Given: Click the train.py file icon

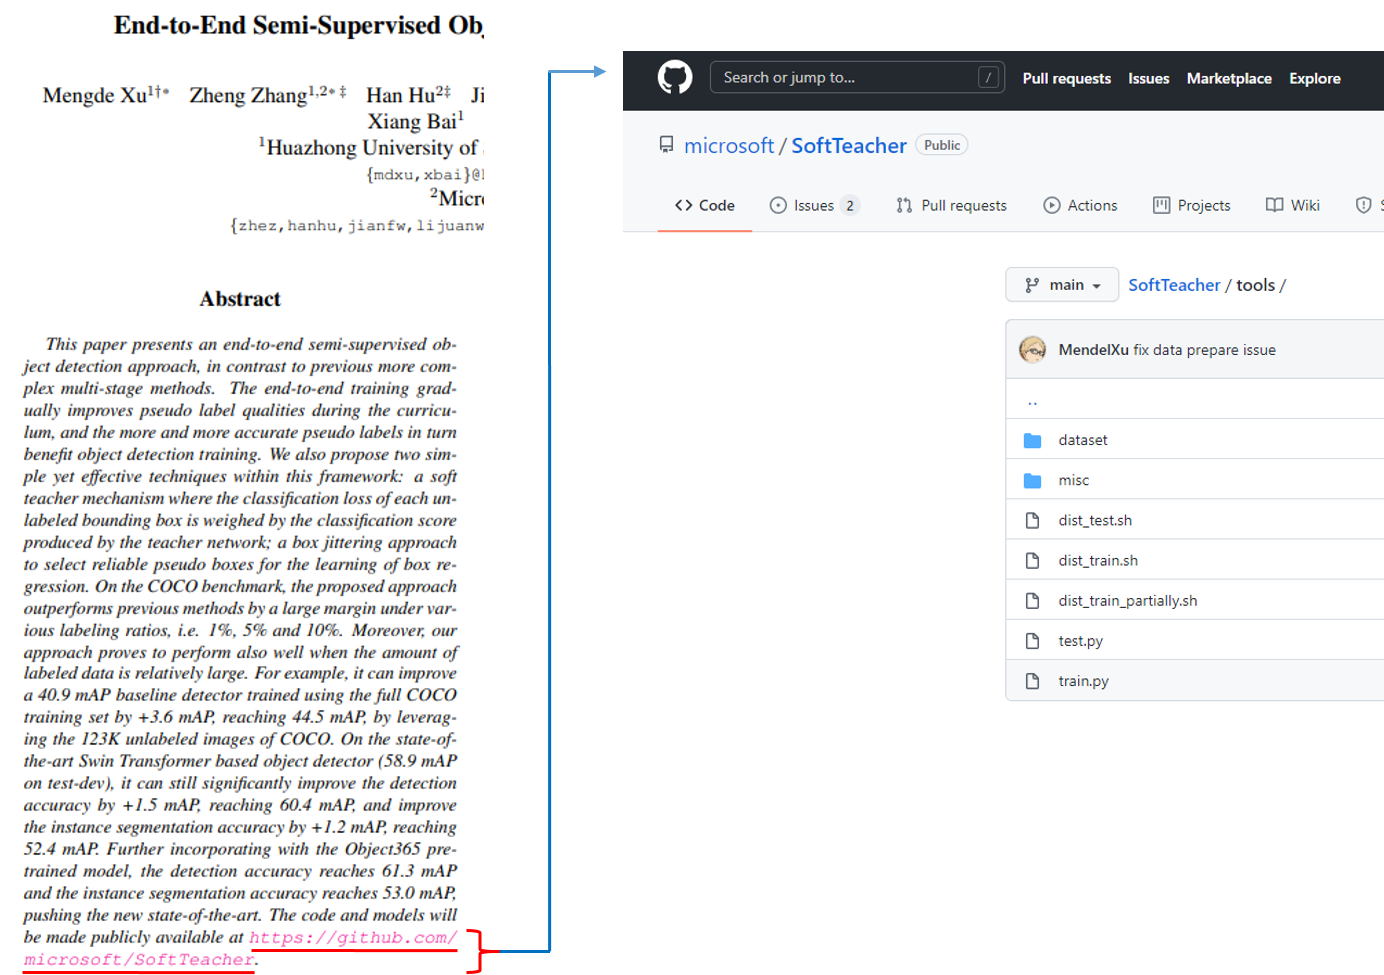Looking at the screenshot, I should click(x=1033, y=680).
